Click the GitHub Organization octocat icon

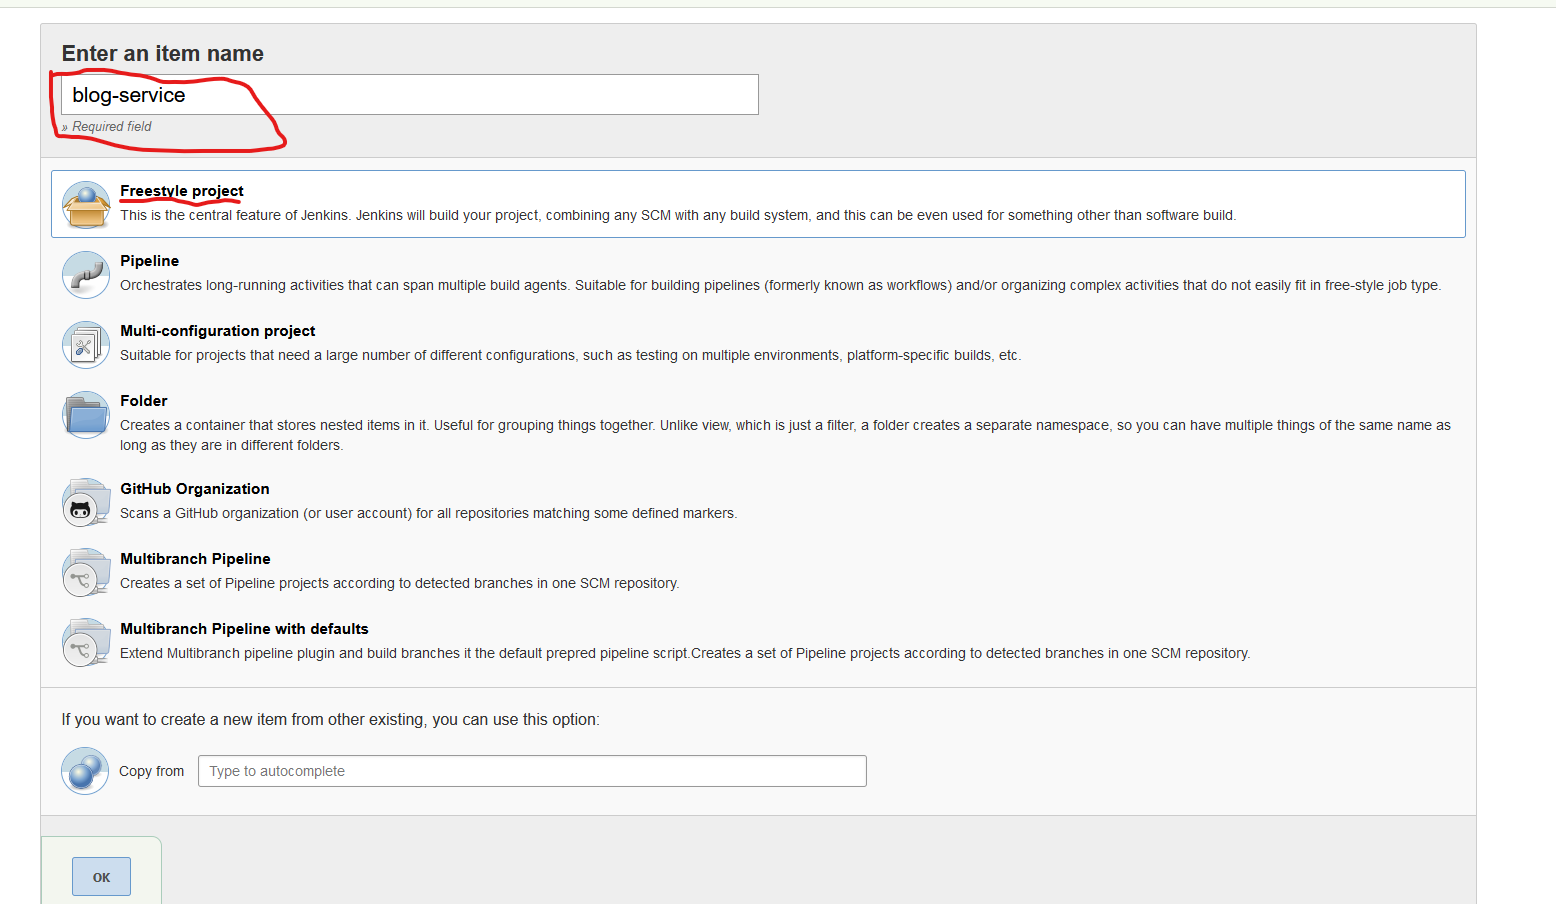click(86, 503)
